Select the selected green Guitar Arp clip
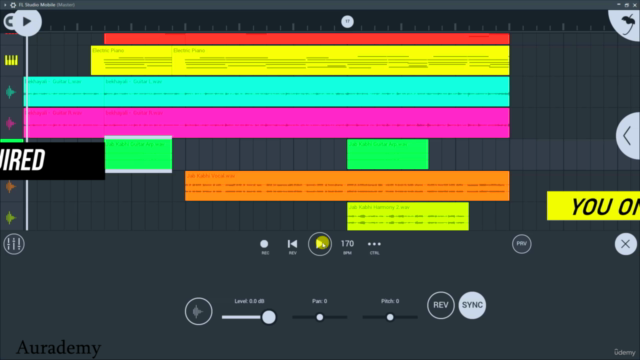Image resolution: width=640 pixels, height=360 pixels. 138,154
